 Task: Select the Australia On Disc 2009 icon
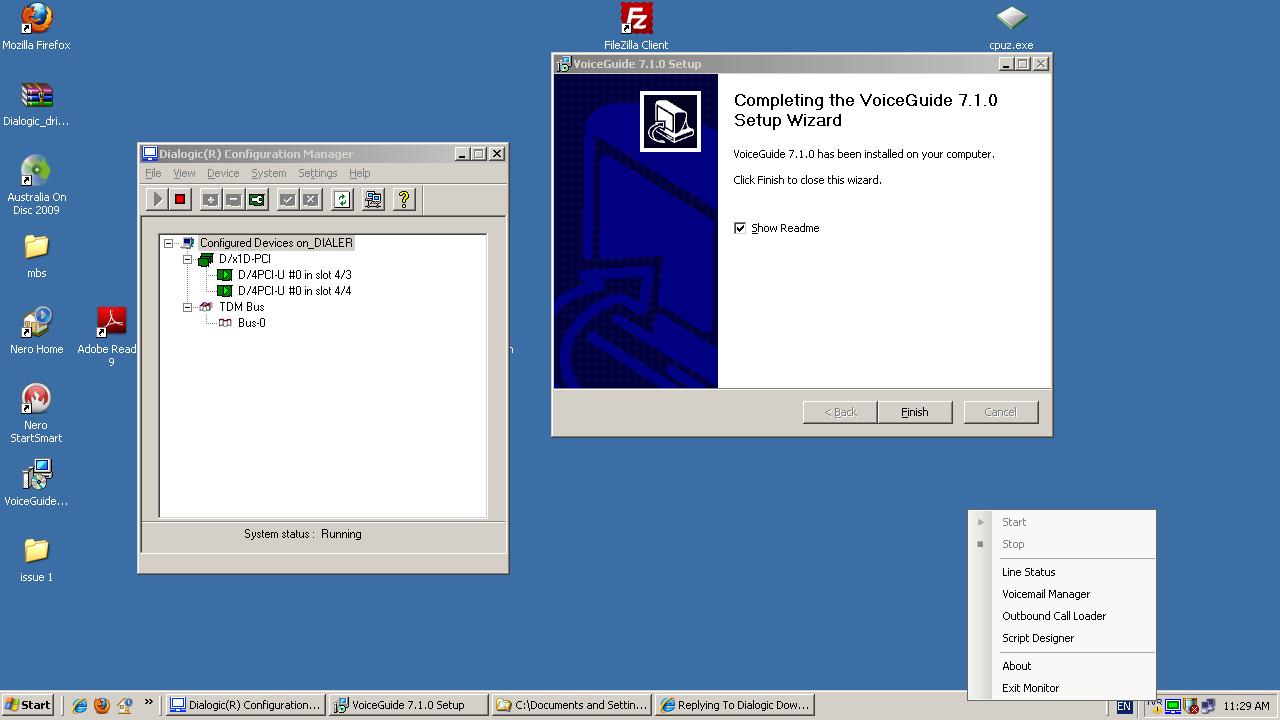coord(36,185)
